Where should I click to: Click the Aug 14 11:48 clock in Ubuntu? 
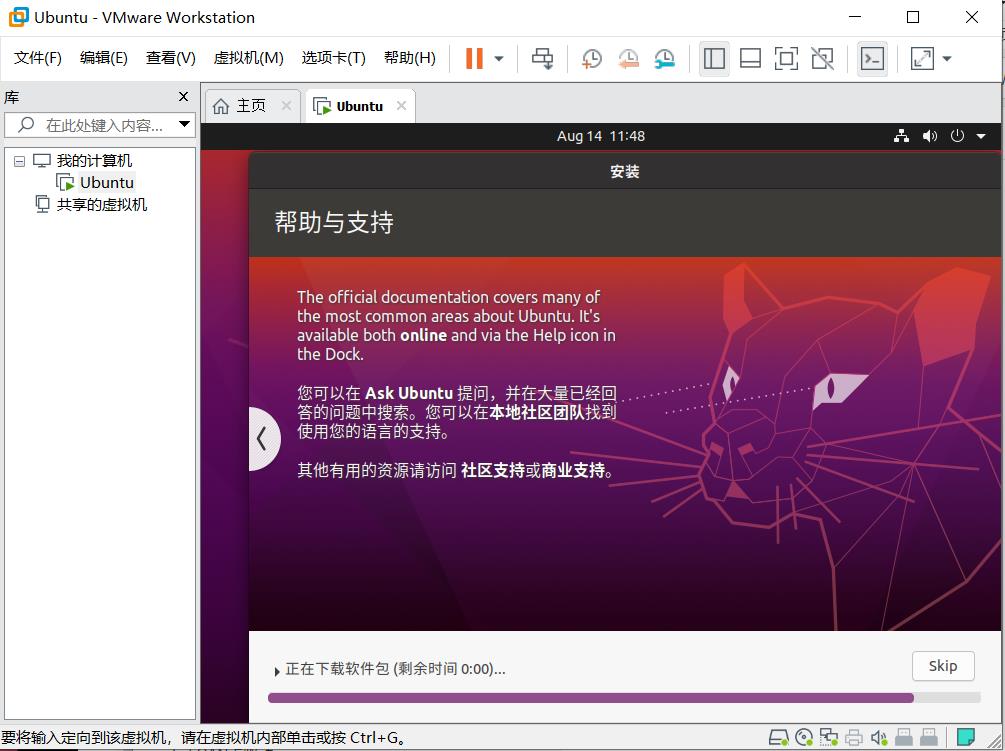tap(601, 136)
